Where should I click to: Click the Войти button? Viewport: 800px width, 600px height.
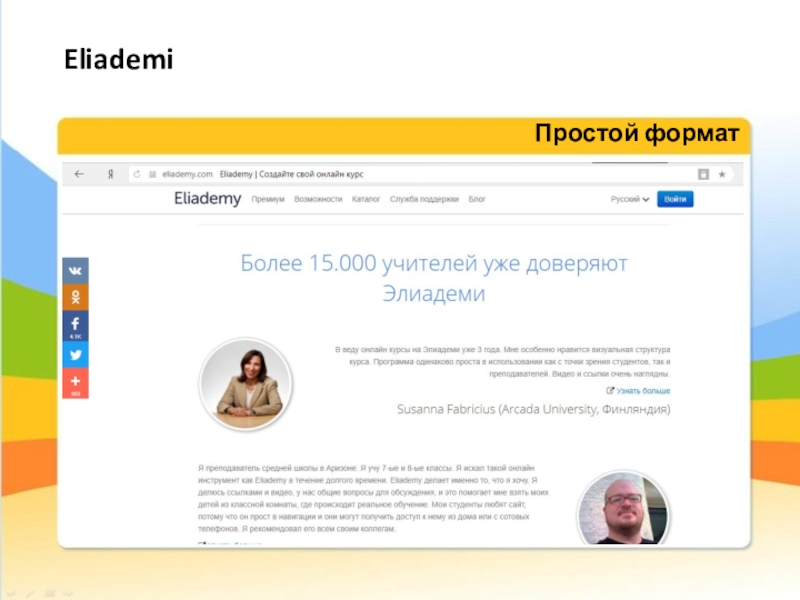pyautogui.click(x=675, y=199)
